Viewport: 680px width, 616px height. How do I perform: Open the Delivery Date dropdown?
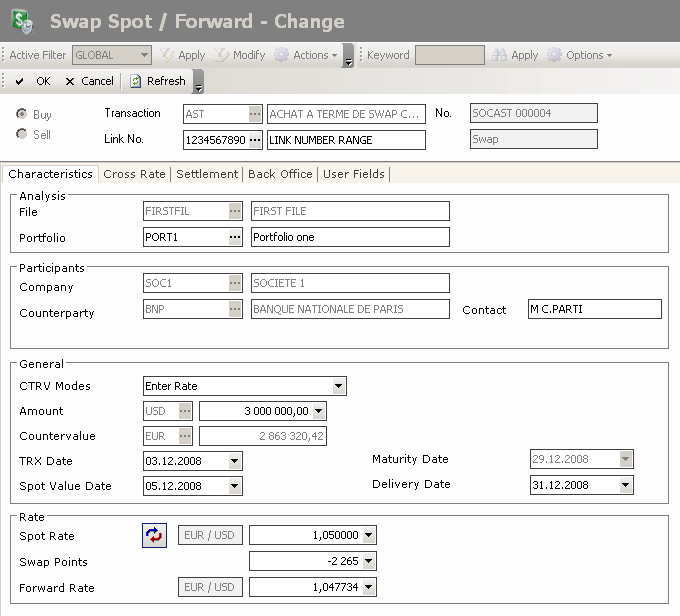pyautogui.click(x=625, y=485)
